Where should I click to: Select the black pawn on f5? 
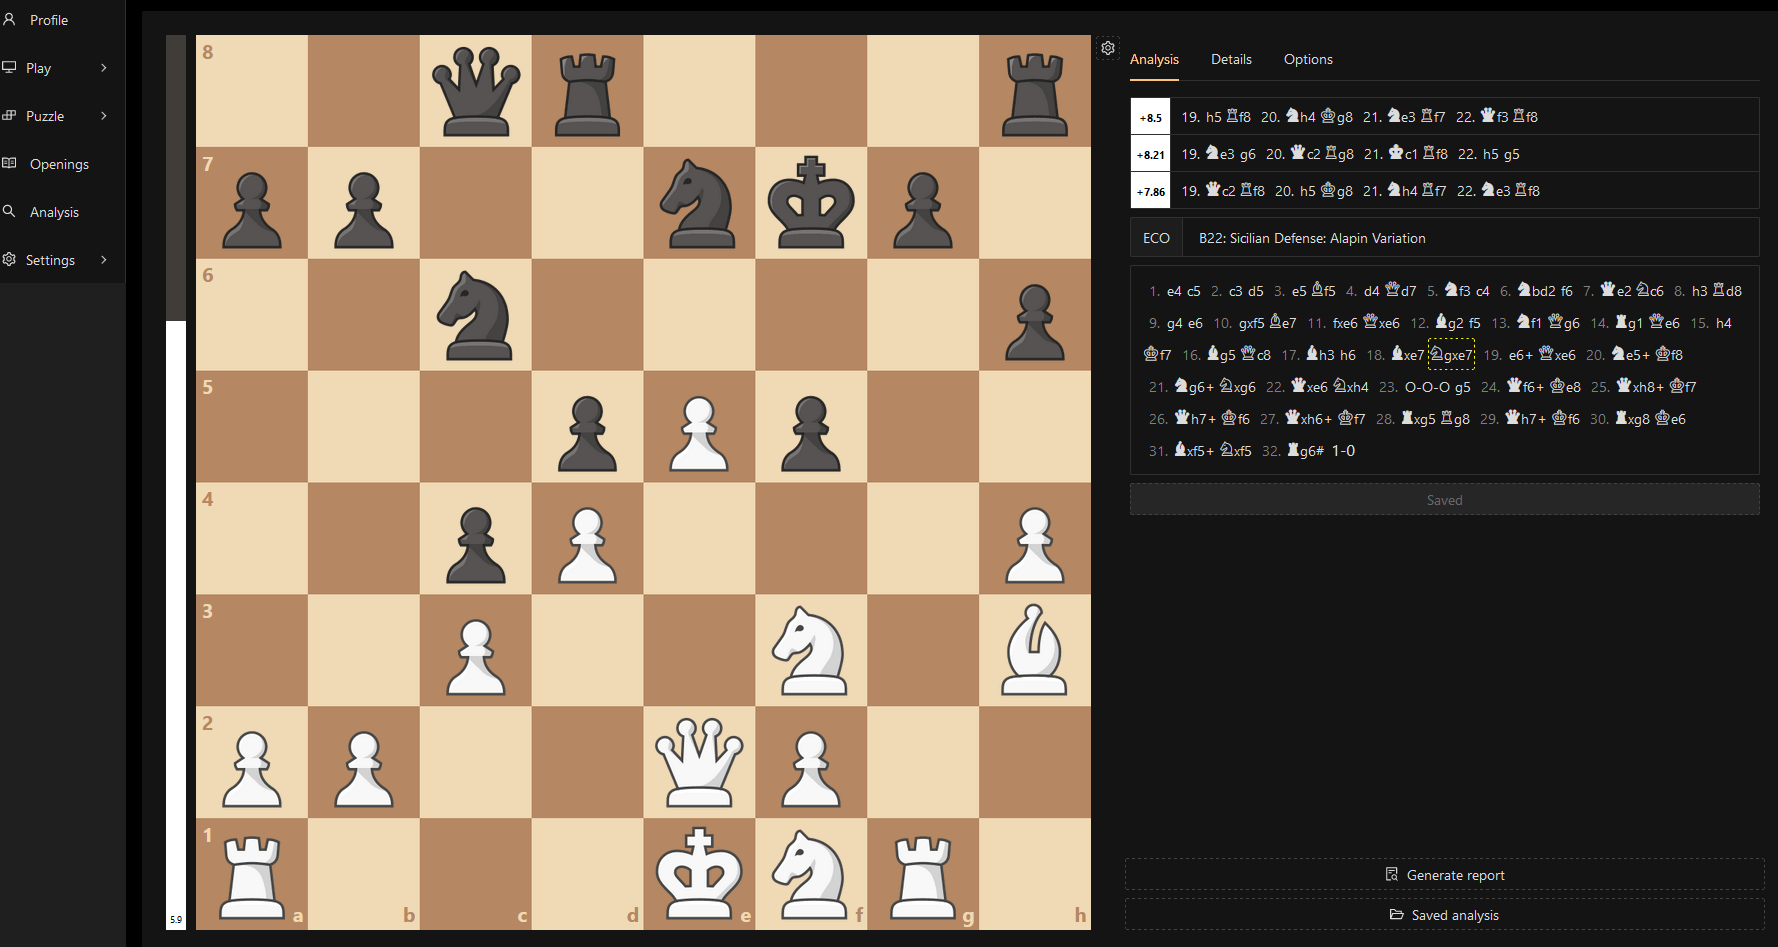click(811, 432)
